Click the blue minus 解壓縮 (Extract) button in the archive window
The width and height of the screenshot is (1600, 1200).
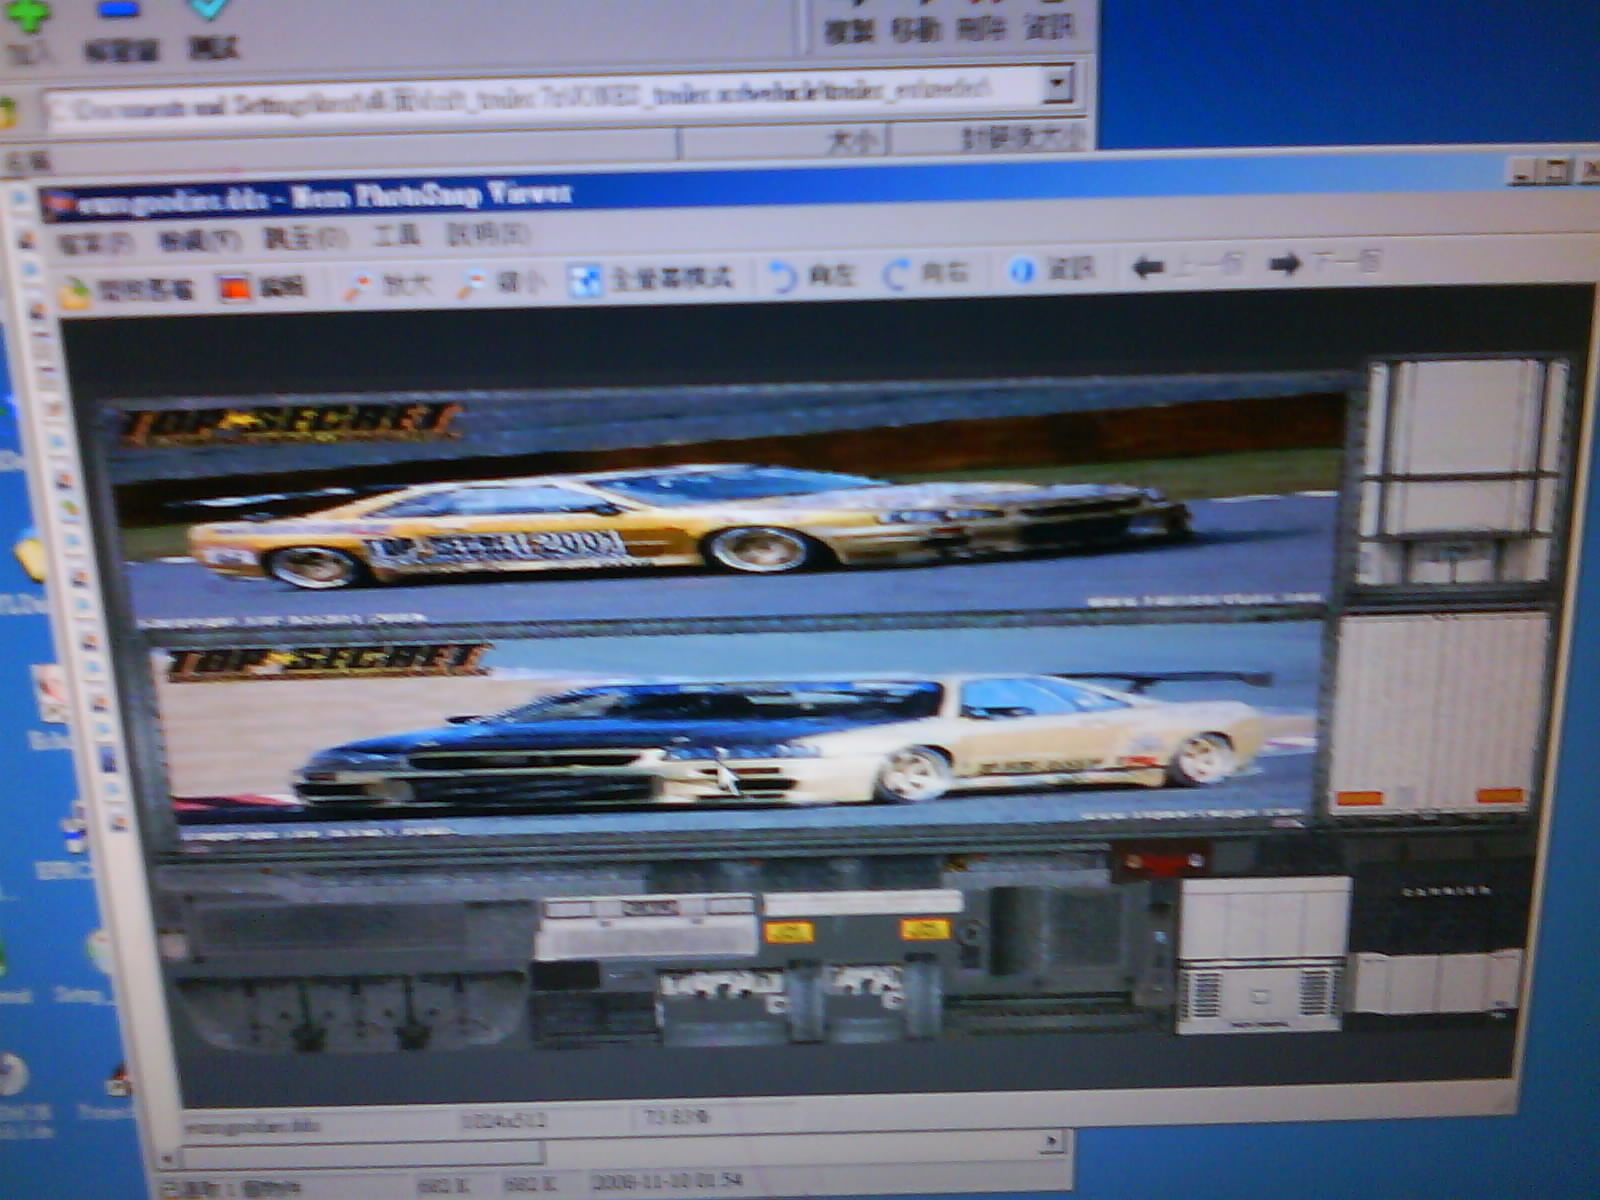point(120,30)
